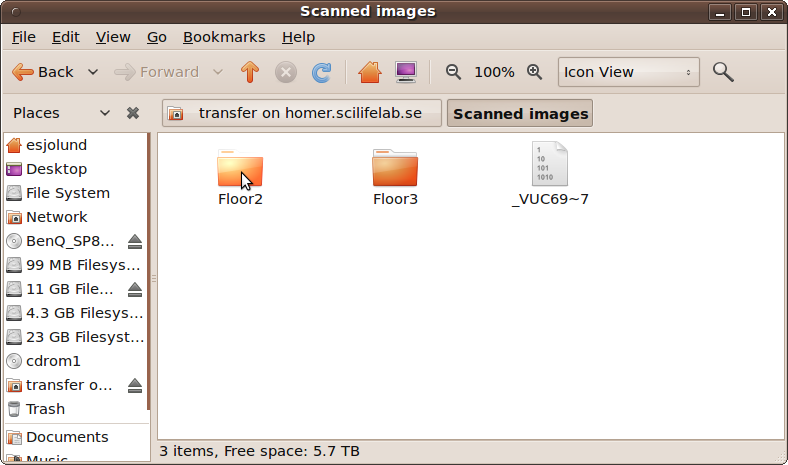Screen dimensions: 788x465
Task: Open the Bookmarks menu
Action: point(224,37)
